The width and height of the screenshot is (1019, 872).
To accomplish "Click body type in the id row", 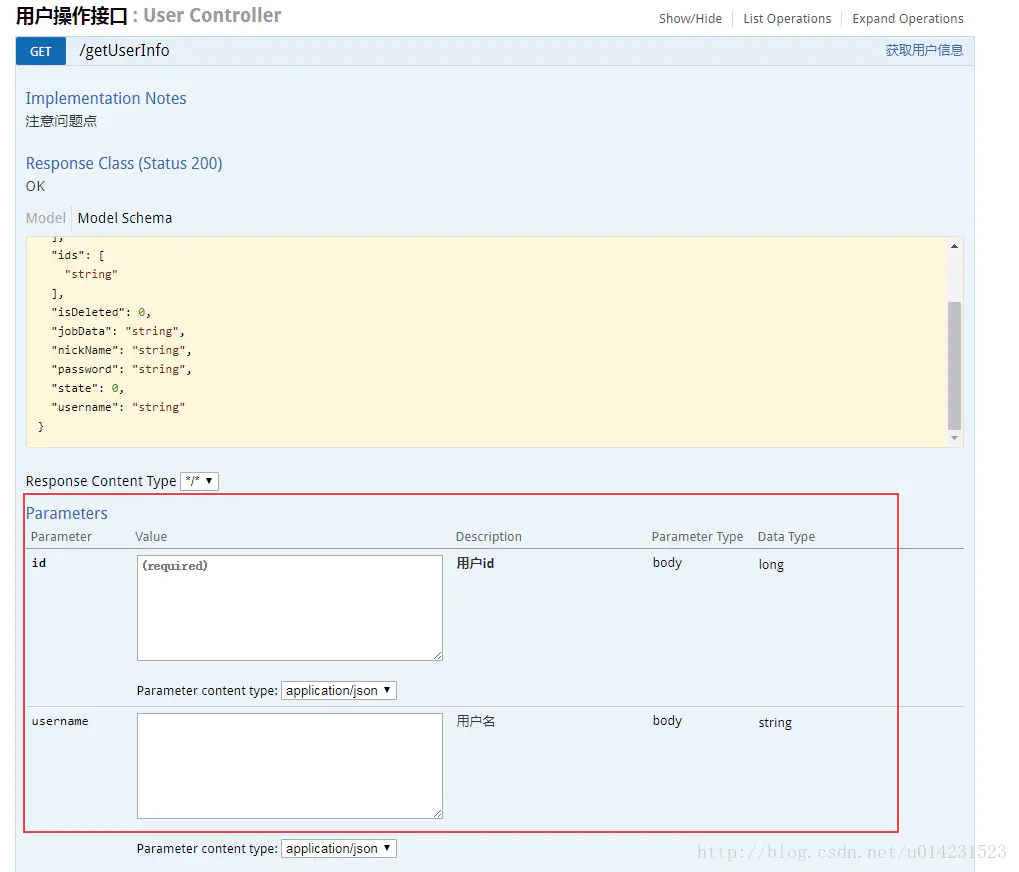I will pos(667,563).
